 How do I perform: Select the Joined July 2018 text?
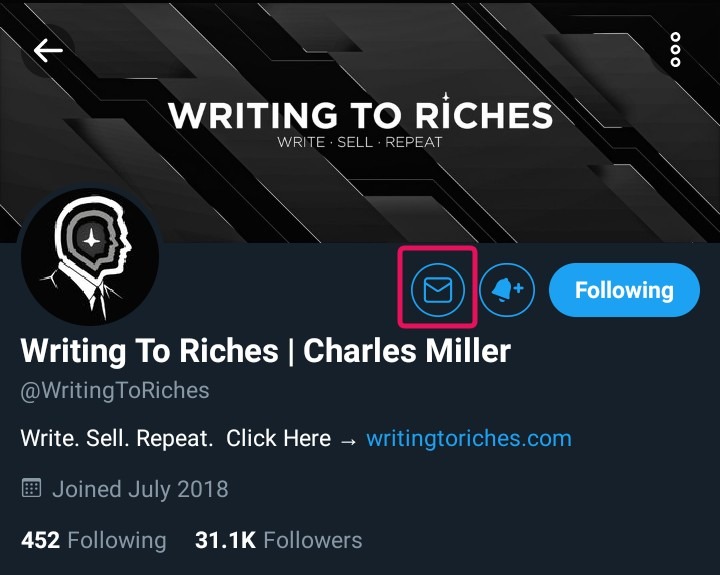pos(140,490)
